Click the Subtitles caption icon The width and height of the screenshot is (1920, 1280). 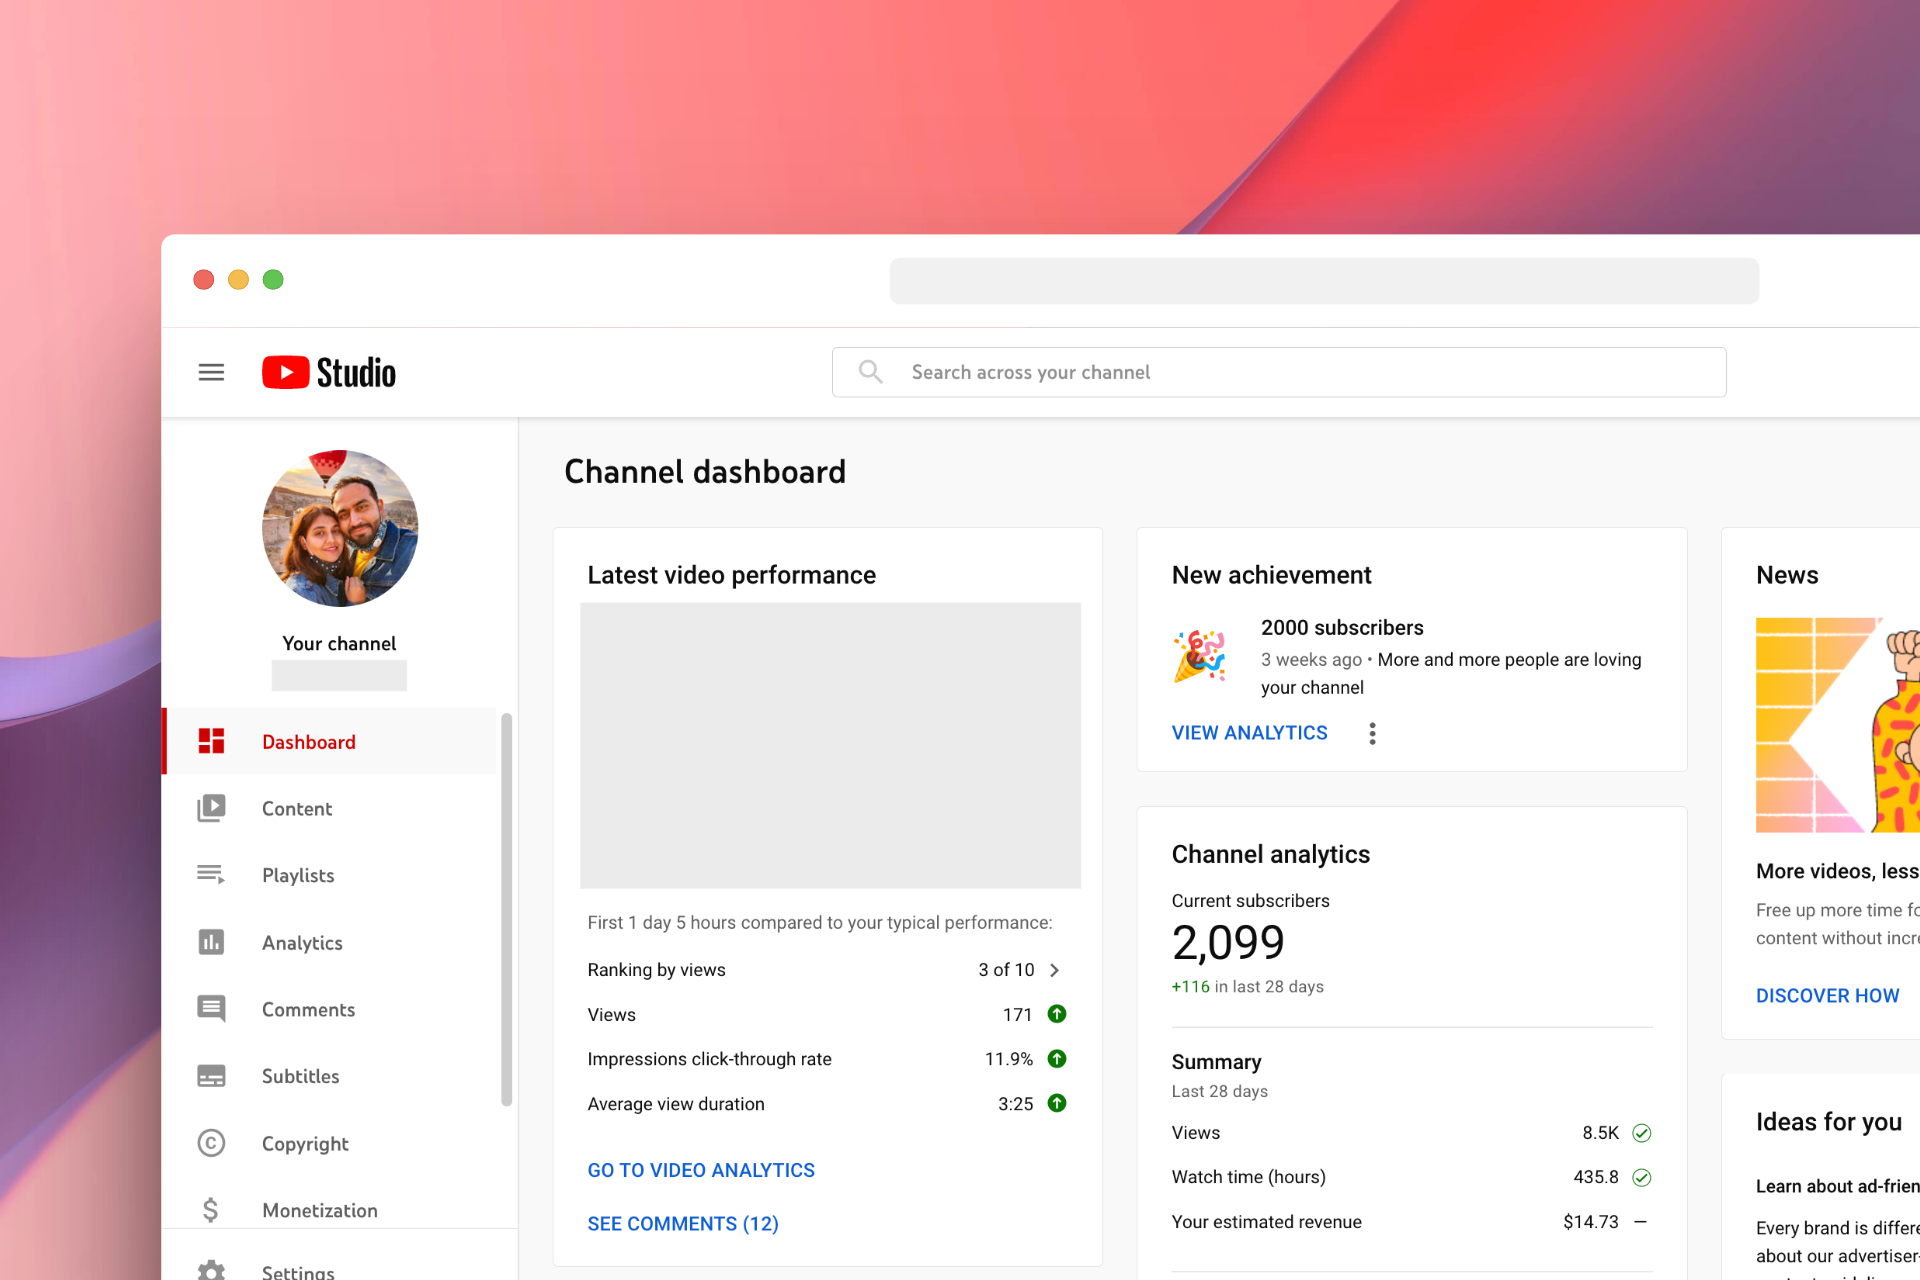211,1076
